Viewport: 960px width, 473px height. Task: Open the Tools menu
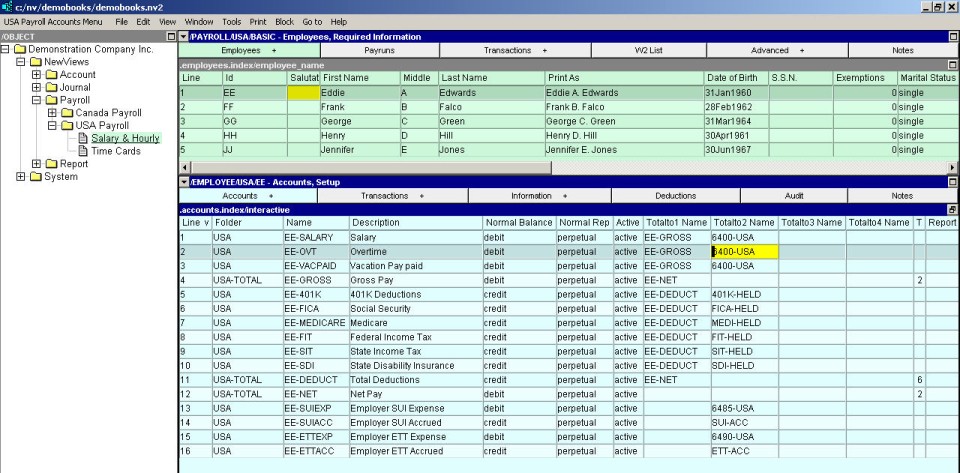pos(231,21)
